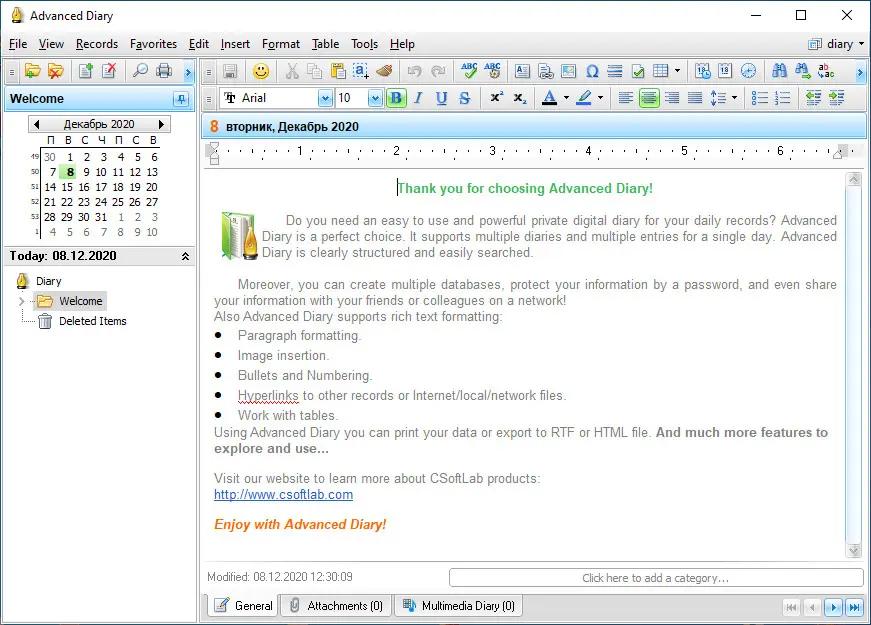Image resolution: width=871 pixels, height=625 pixels.
Task: Click the add new folder icon
Action: tap(32, 71)
